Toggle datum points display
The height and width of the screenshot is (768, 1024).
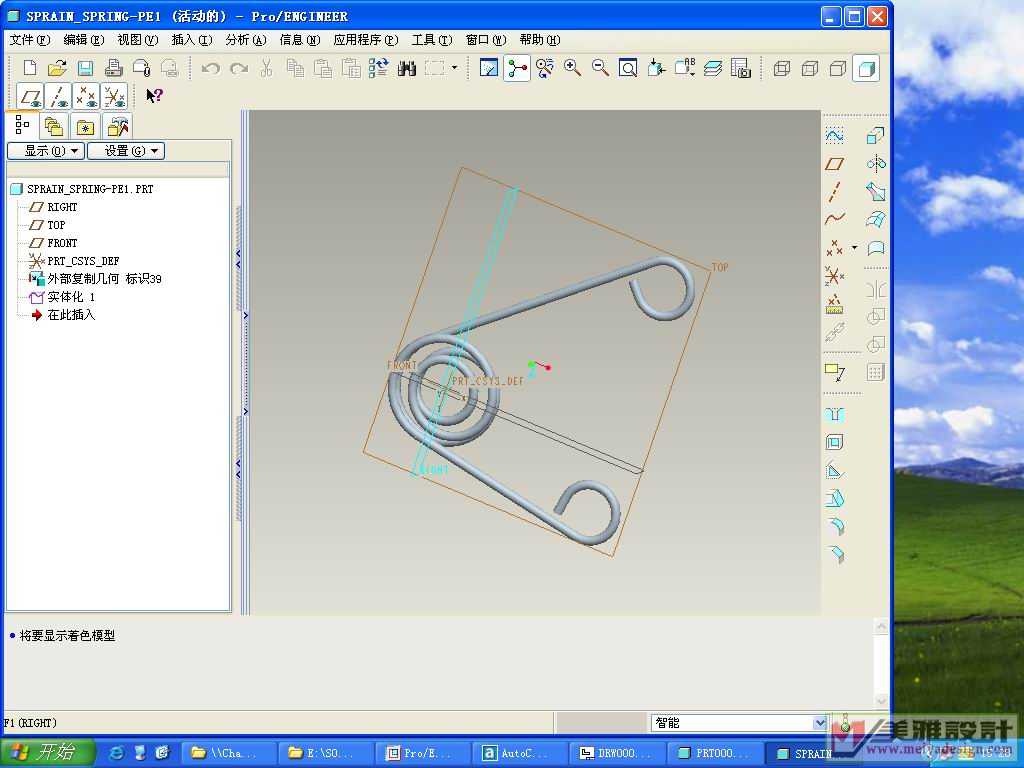click(x=86, y=97)
